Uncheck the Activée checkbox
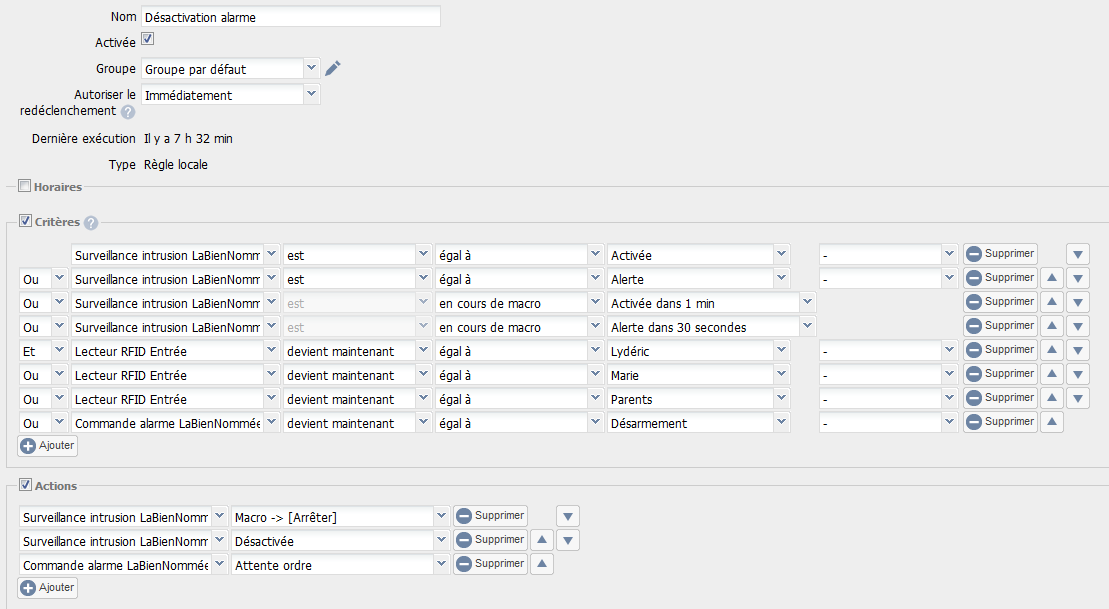Viewport: 1109px width, 609px height. pos(147,40)
